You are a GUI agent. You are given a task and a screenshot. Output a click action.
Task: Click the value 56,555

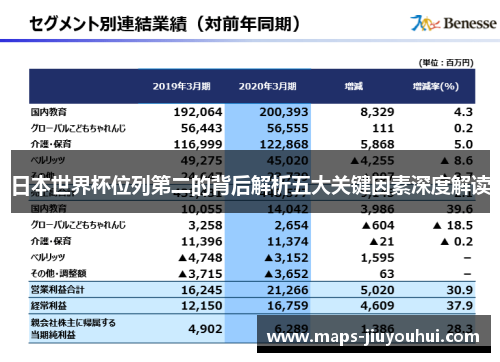(288, 128)
